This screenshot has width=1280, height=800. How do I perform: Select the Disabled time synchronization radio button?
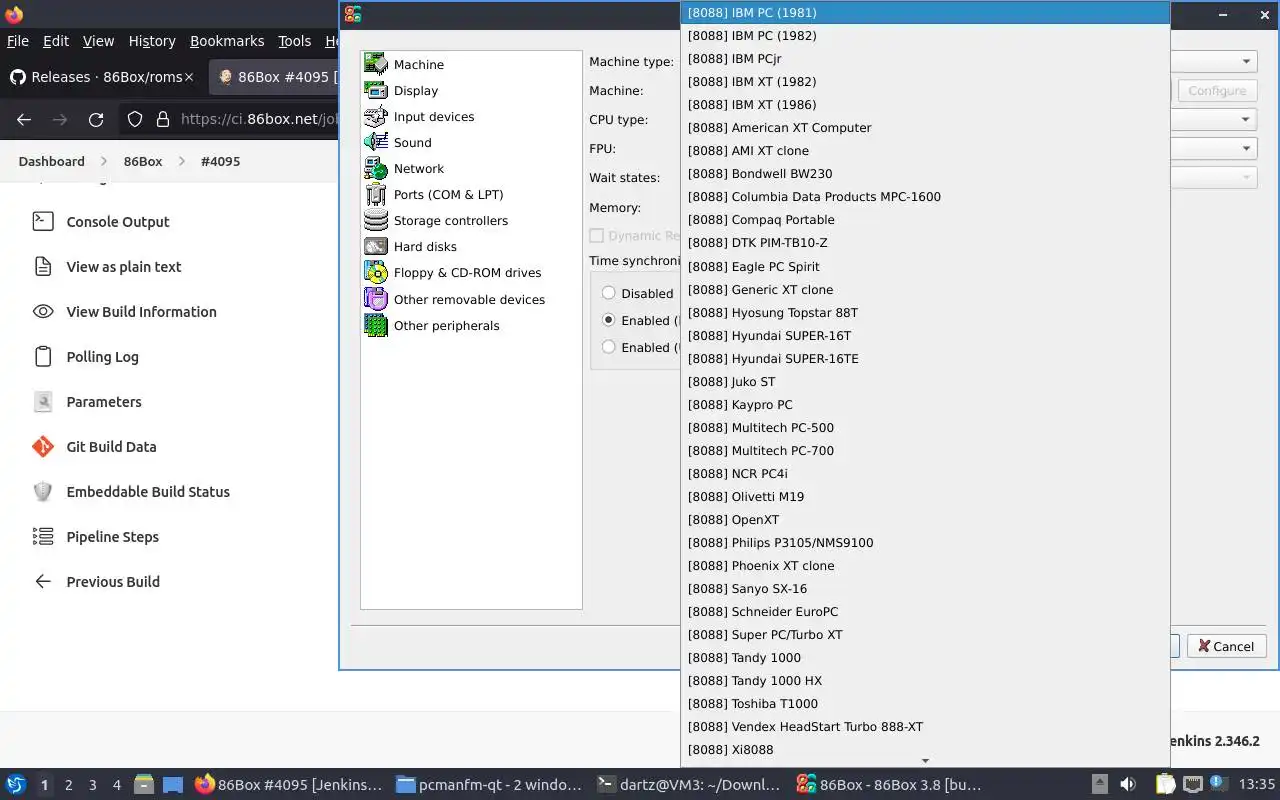[609, 293]
